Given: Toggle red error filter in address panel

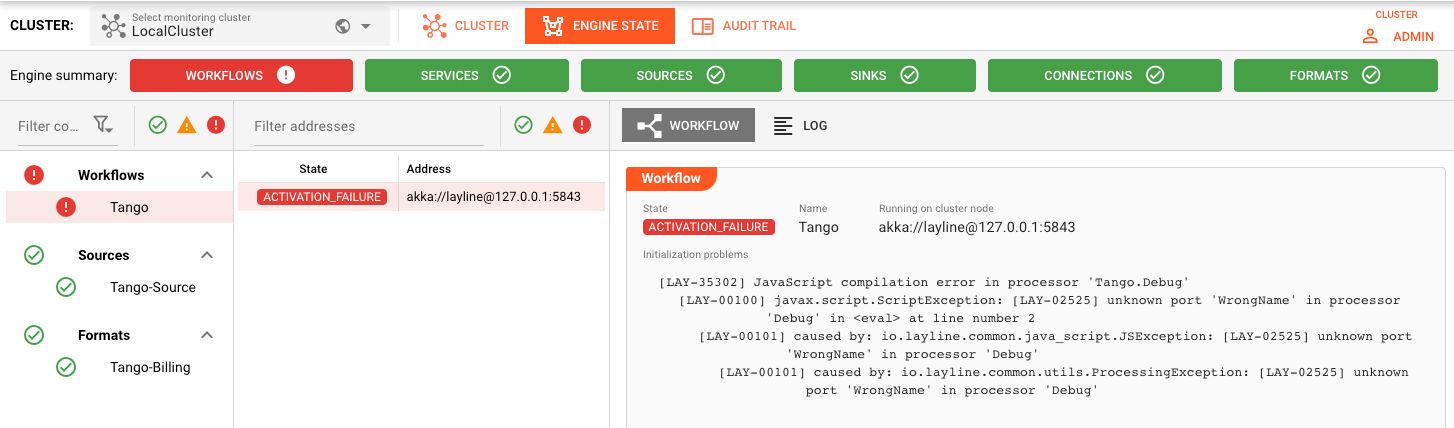Looking at the screenshot, I should pos(582,125).
